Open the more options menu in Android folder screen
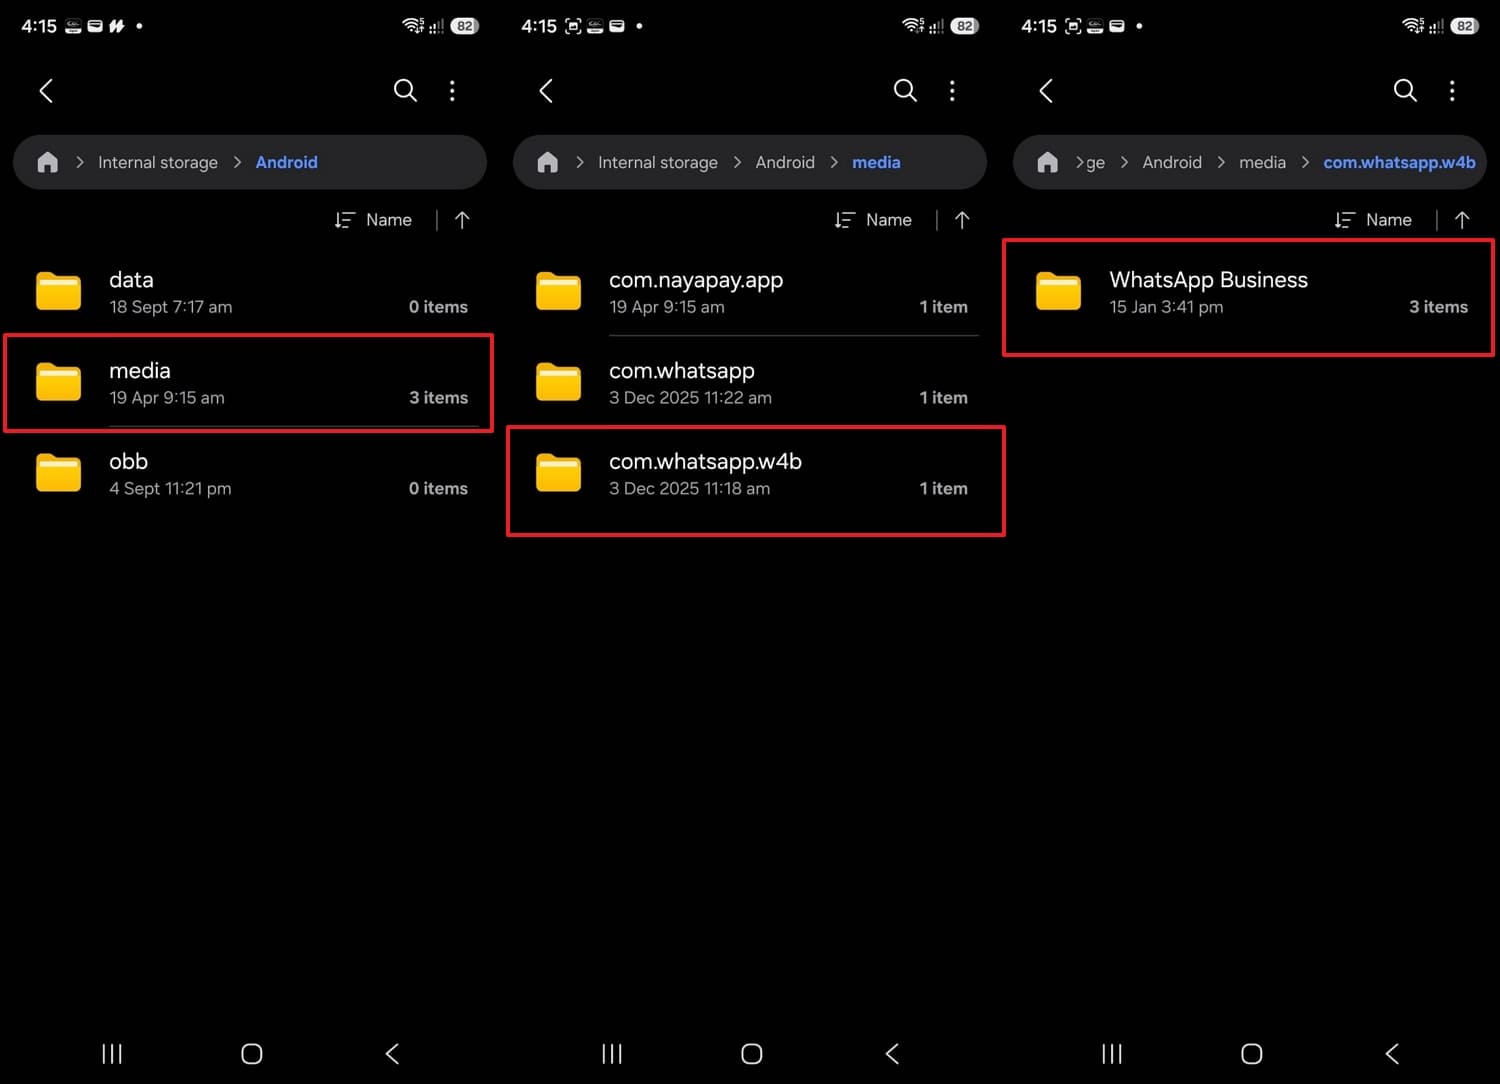1500x1084 pixels. tap(452, 91)
